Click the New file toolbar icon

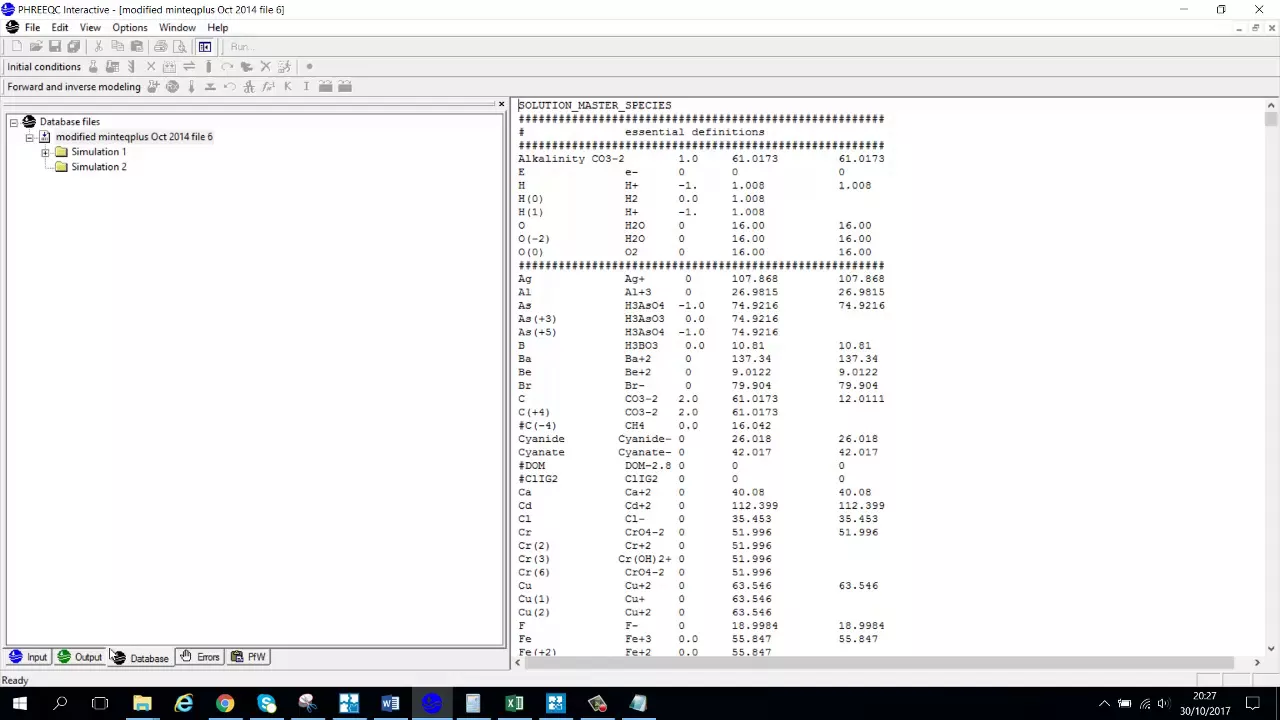coord(17,47)
